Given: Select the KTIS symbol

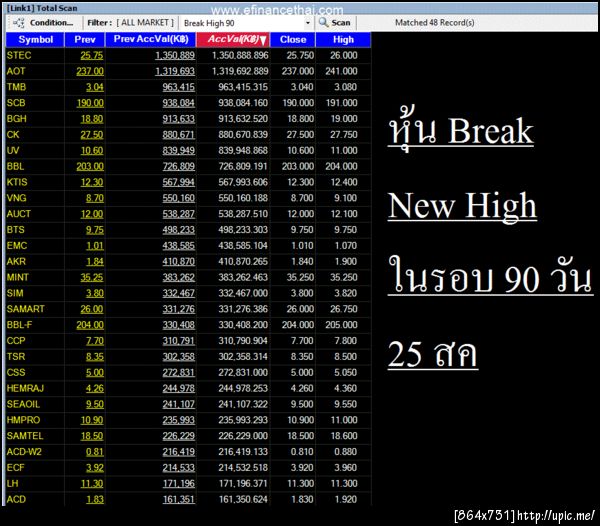Looking at the screenshot, I should coord(17,182).
